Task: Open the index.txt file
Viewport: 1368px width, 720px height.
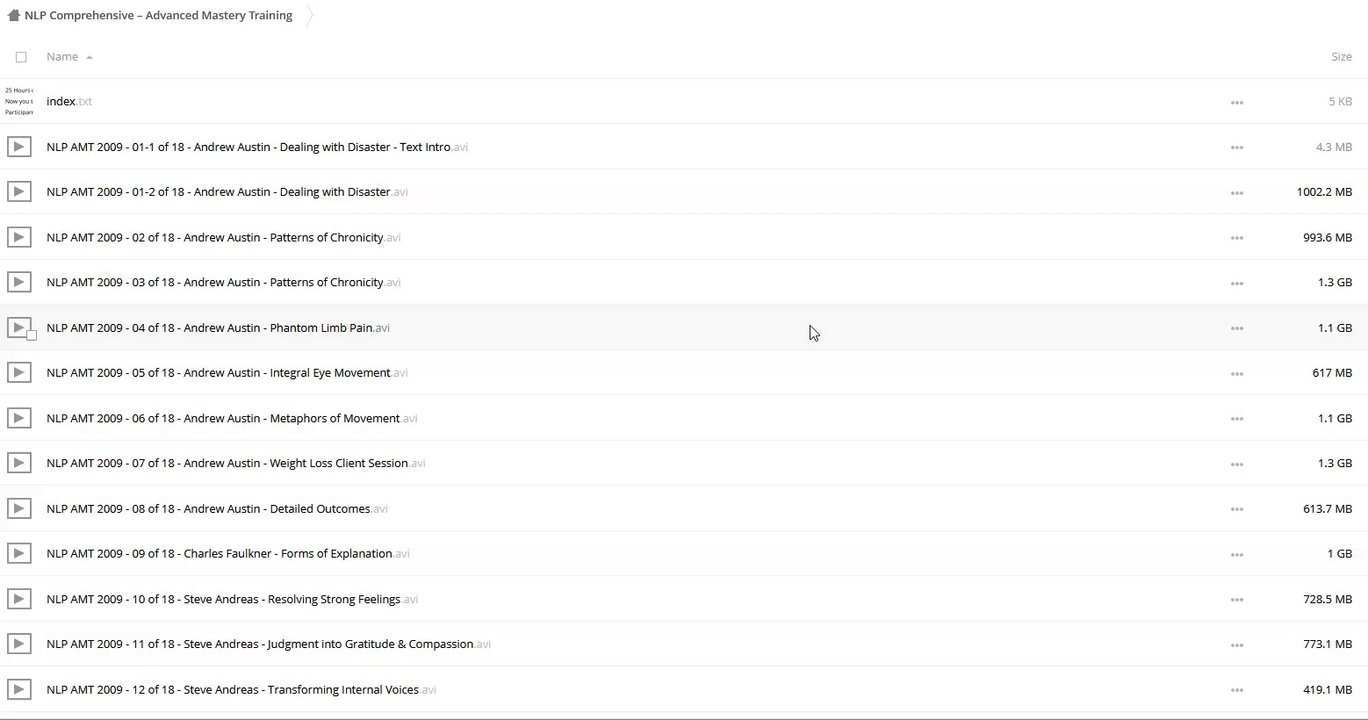Action: click(69, 102)
